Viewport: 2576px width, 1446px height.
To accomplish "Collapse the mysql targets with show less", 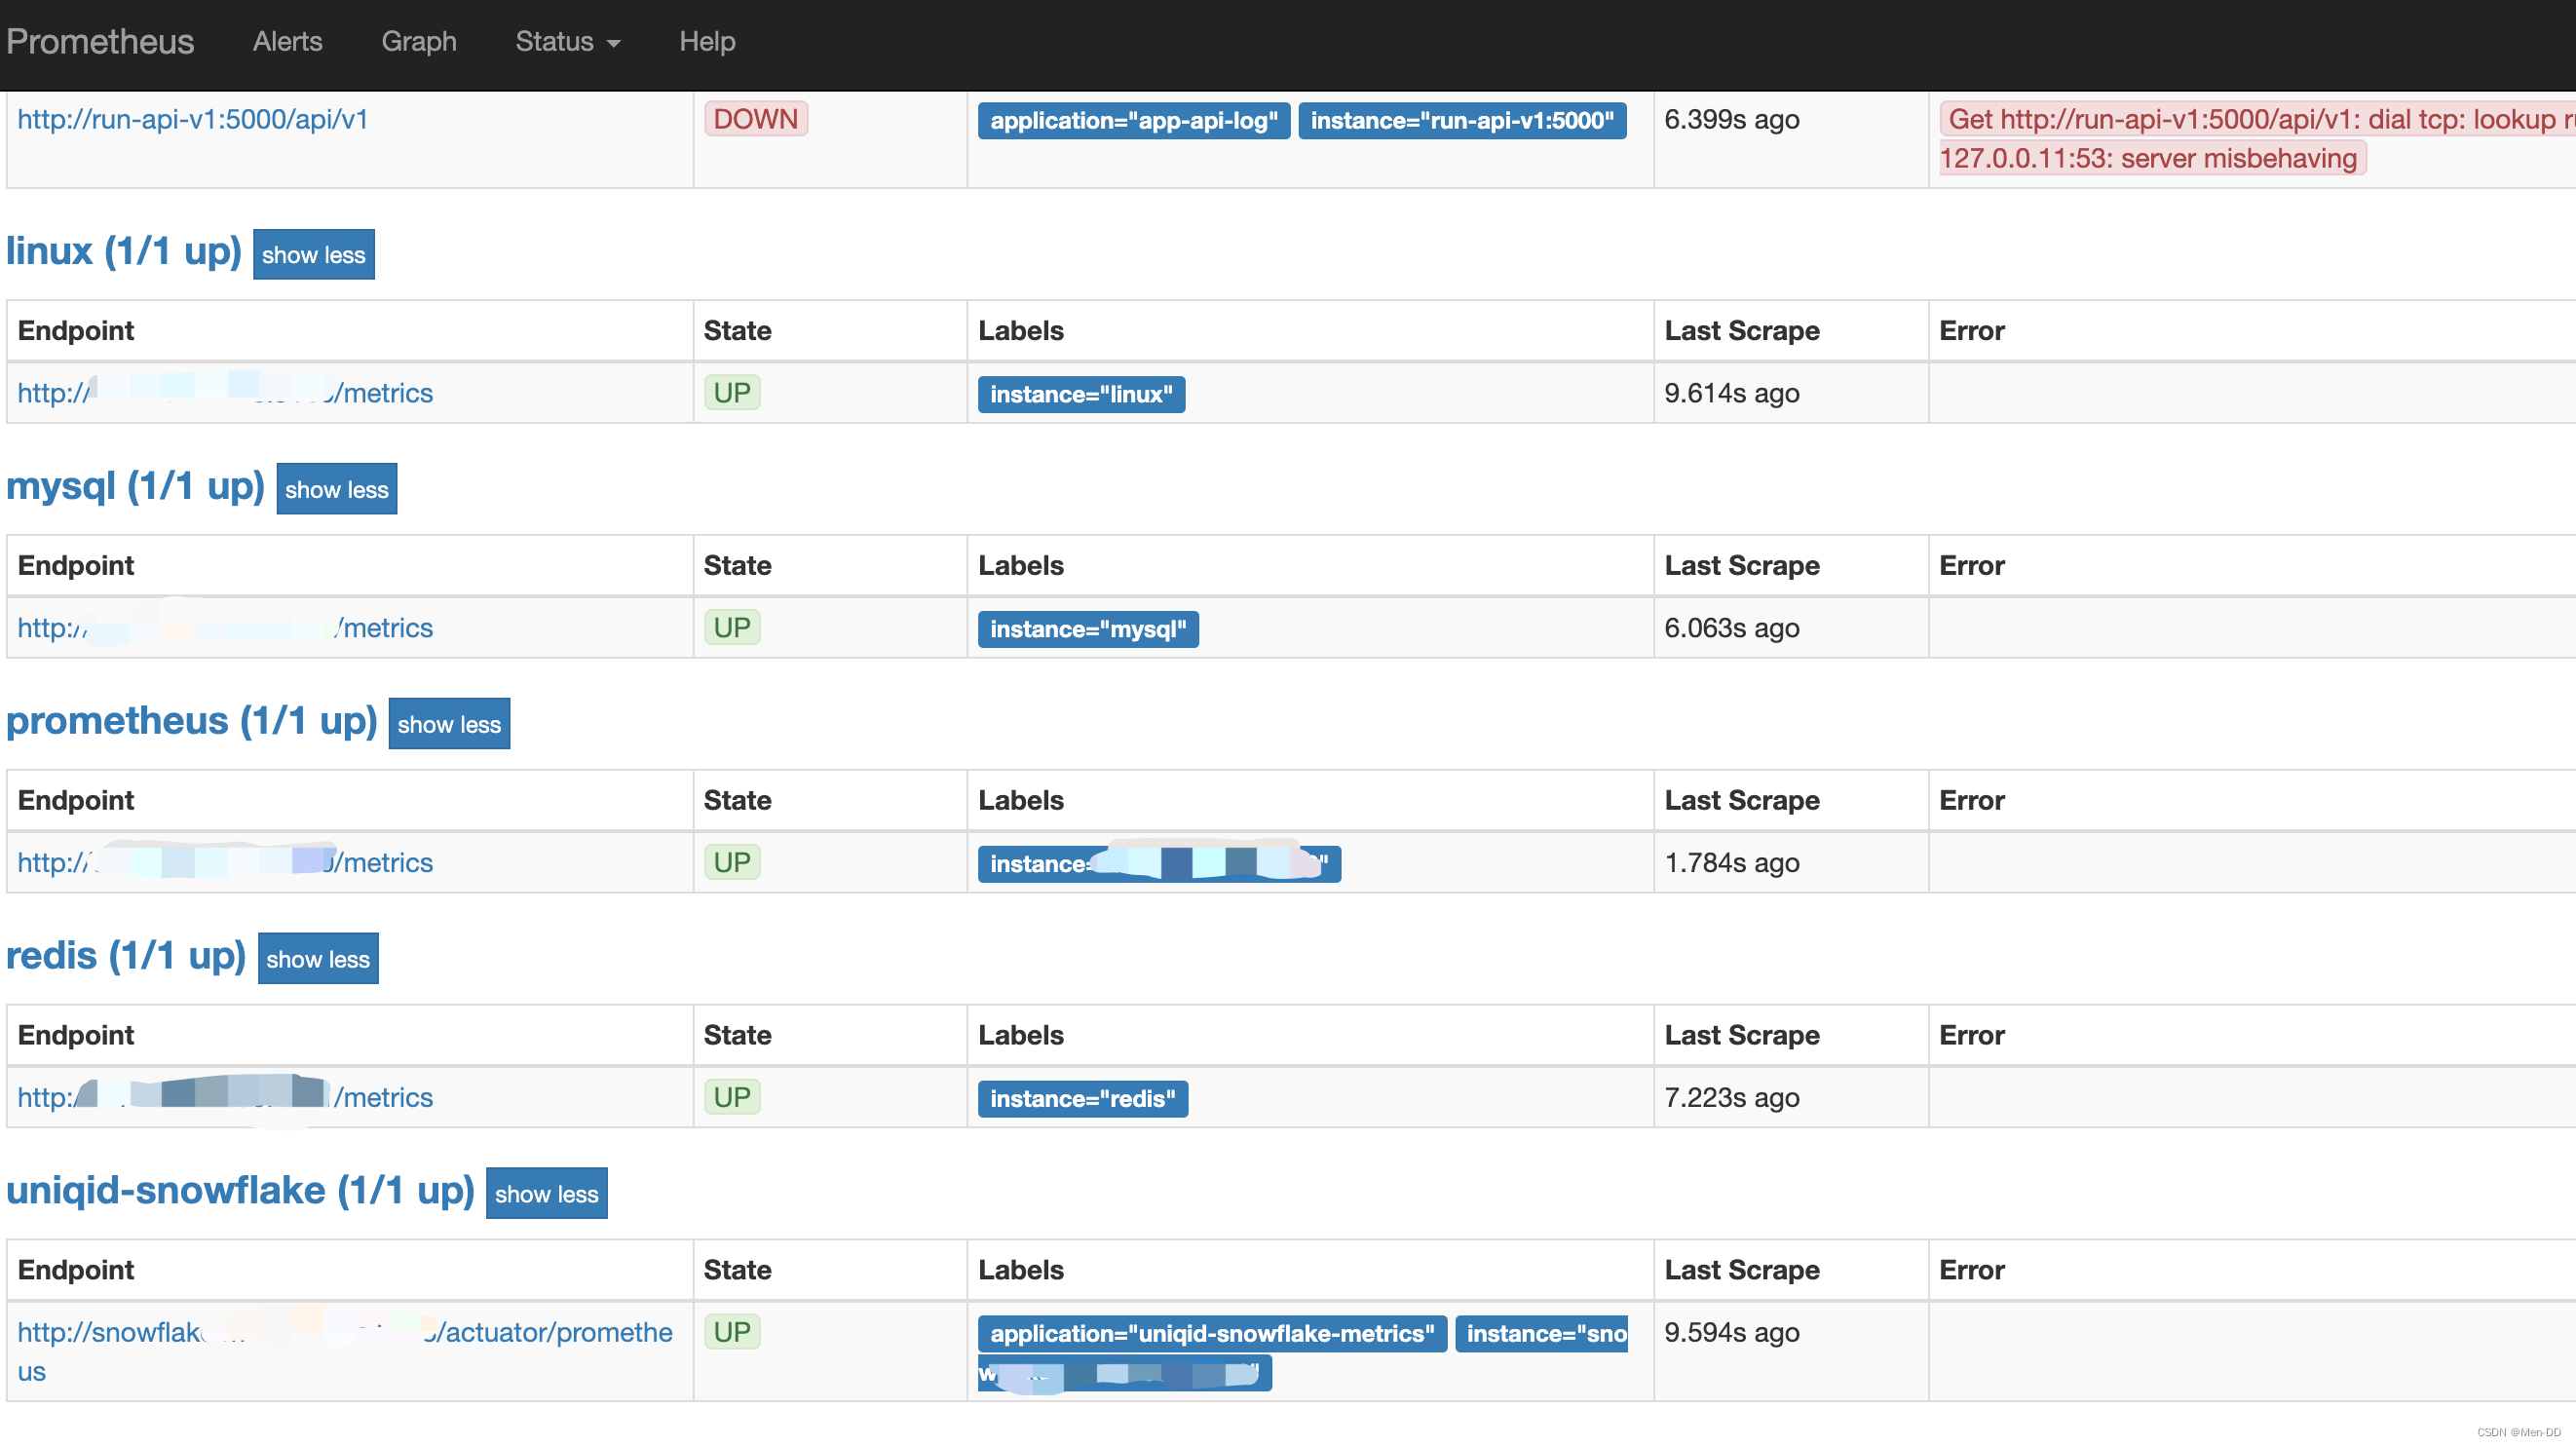I will click(336, 489).
